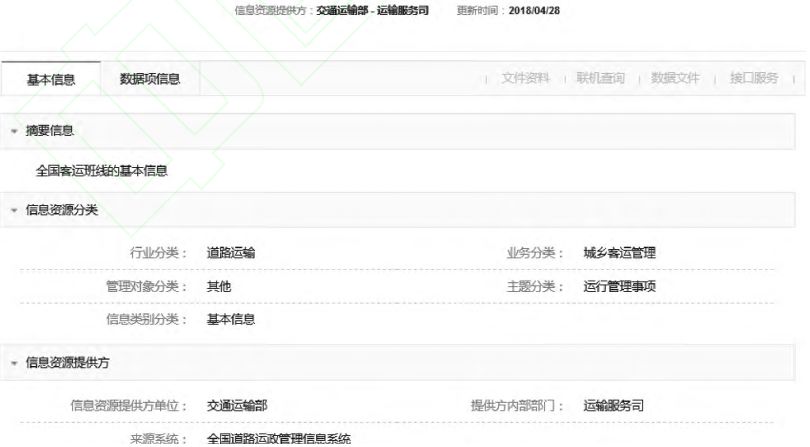Open the 数据项信息 tab
The image size is (810, 447).
pyautogui.click(x=149, y=79)
